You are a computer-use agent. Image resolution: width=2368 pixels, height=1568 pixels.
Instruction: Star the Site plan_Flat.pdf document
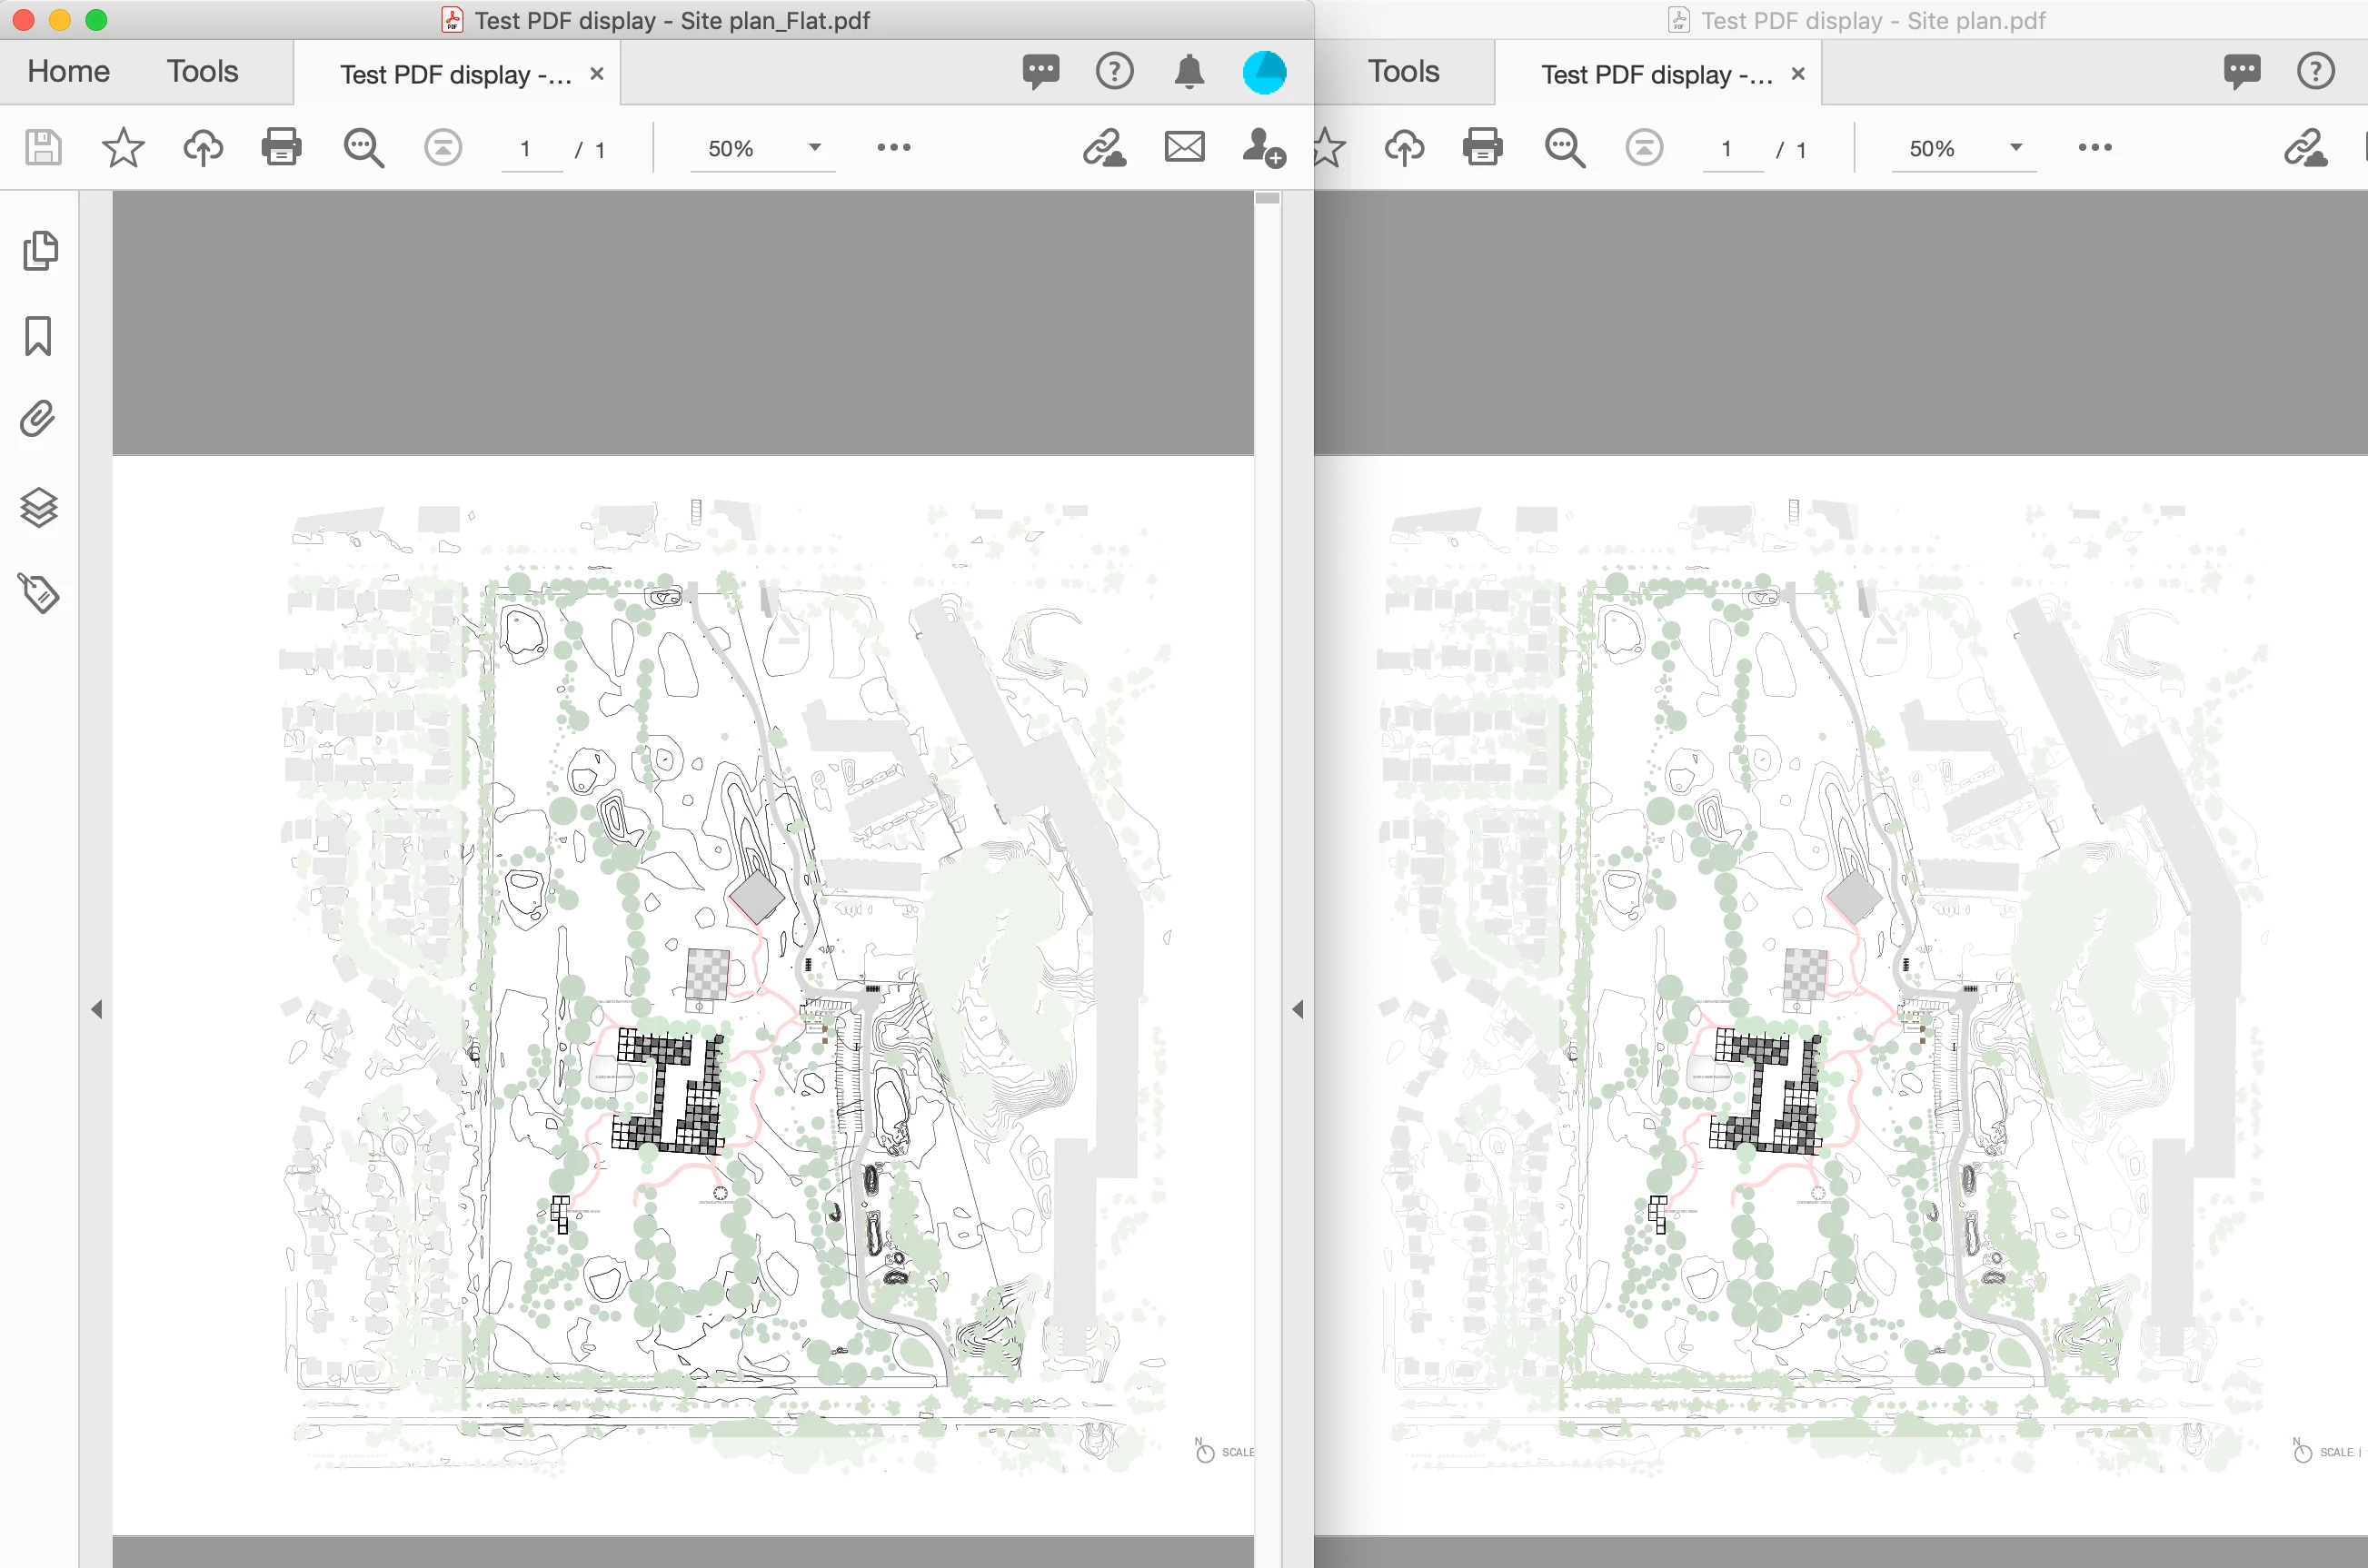click(x=123, y=148)
